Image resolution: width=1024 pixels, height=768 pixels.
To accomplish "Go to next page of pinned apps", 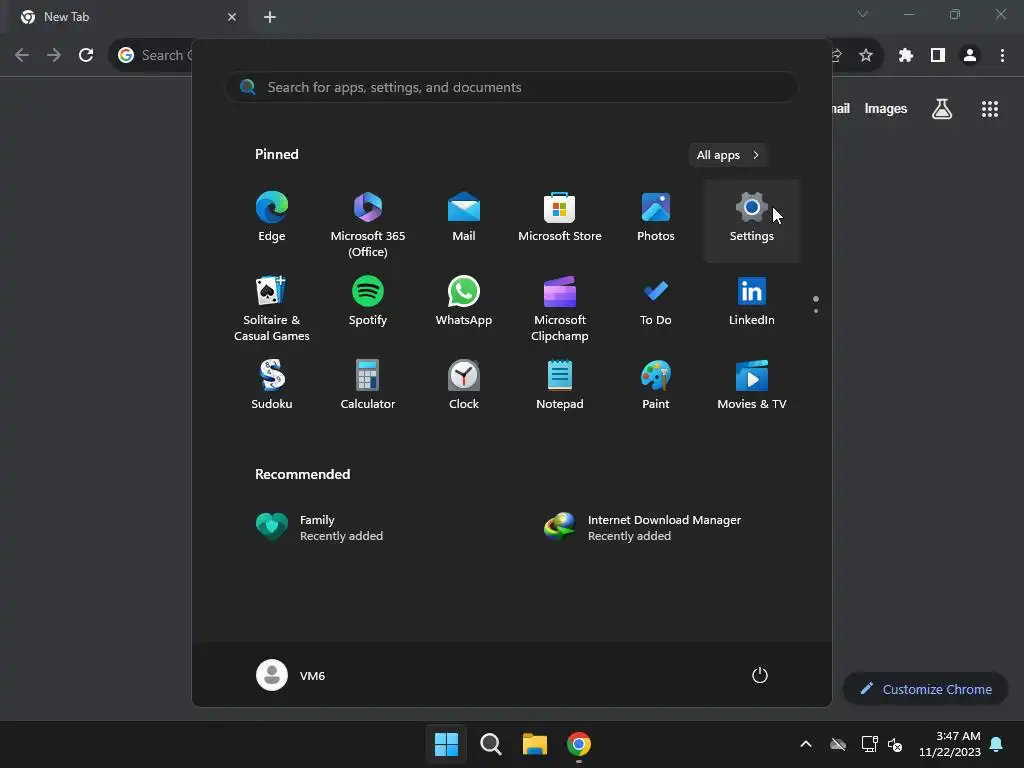I will click(816, 311).
